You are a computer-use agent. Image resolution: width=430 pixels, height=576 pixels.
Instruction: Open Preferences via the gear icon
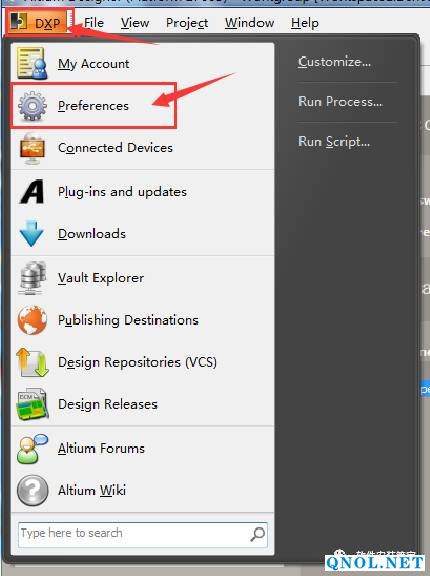(x=32, y=106)
